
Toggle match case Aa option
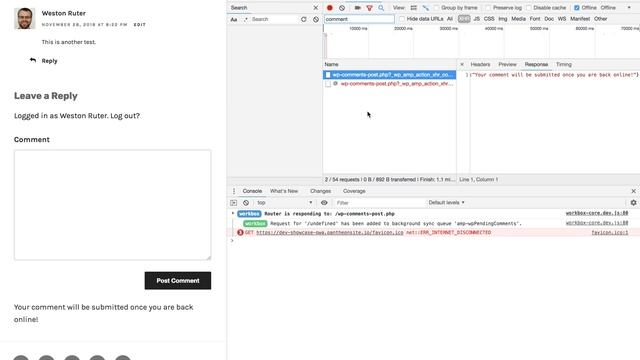234,19
